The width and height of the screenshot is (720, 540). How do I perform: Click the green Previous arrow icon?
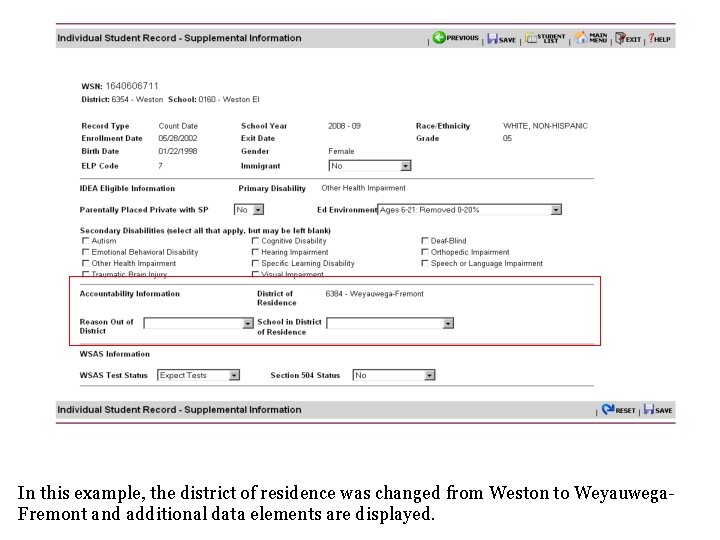tap(439, 38)
